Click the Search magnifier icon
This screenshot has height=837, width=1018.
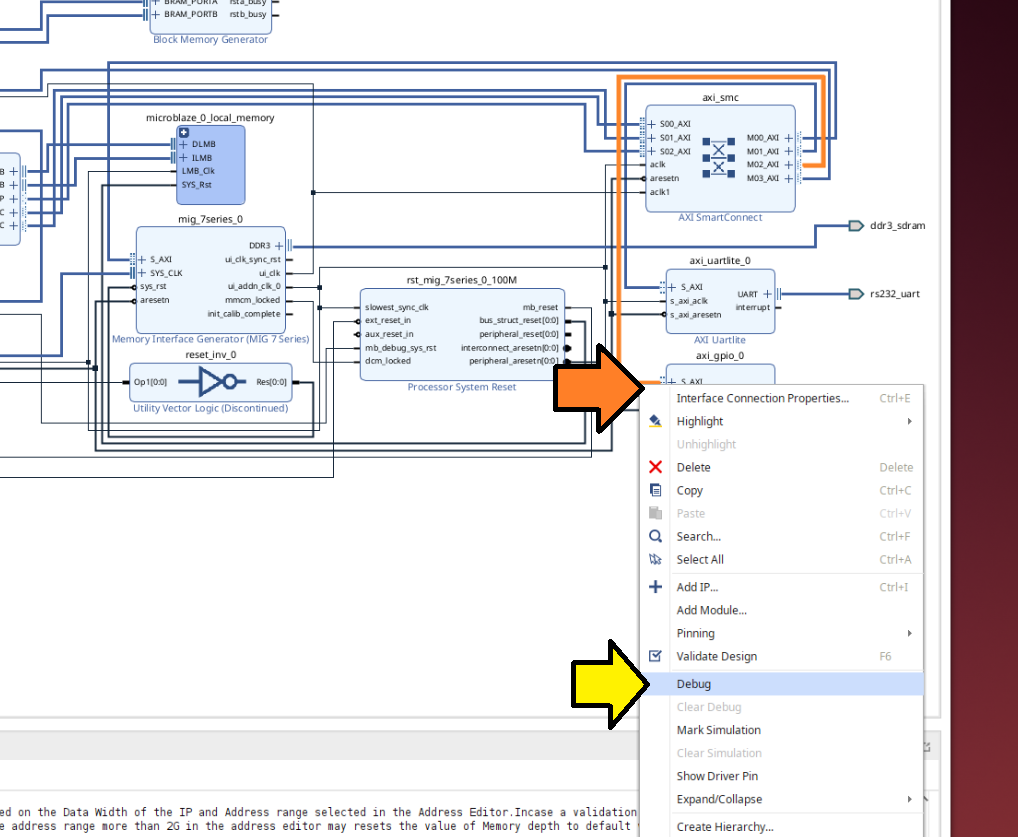tap(656, 536)
